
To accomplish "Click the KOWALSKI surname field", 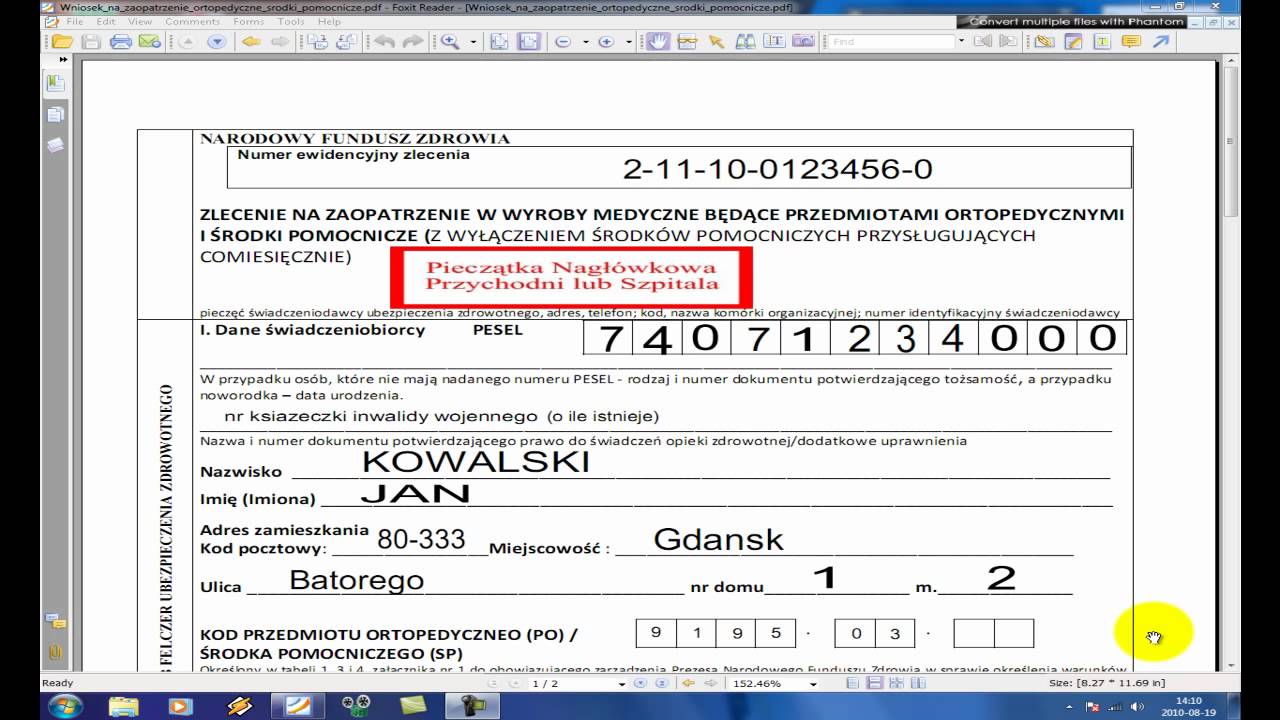I will [476, 462].
